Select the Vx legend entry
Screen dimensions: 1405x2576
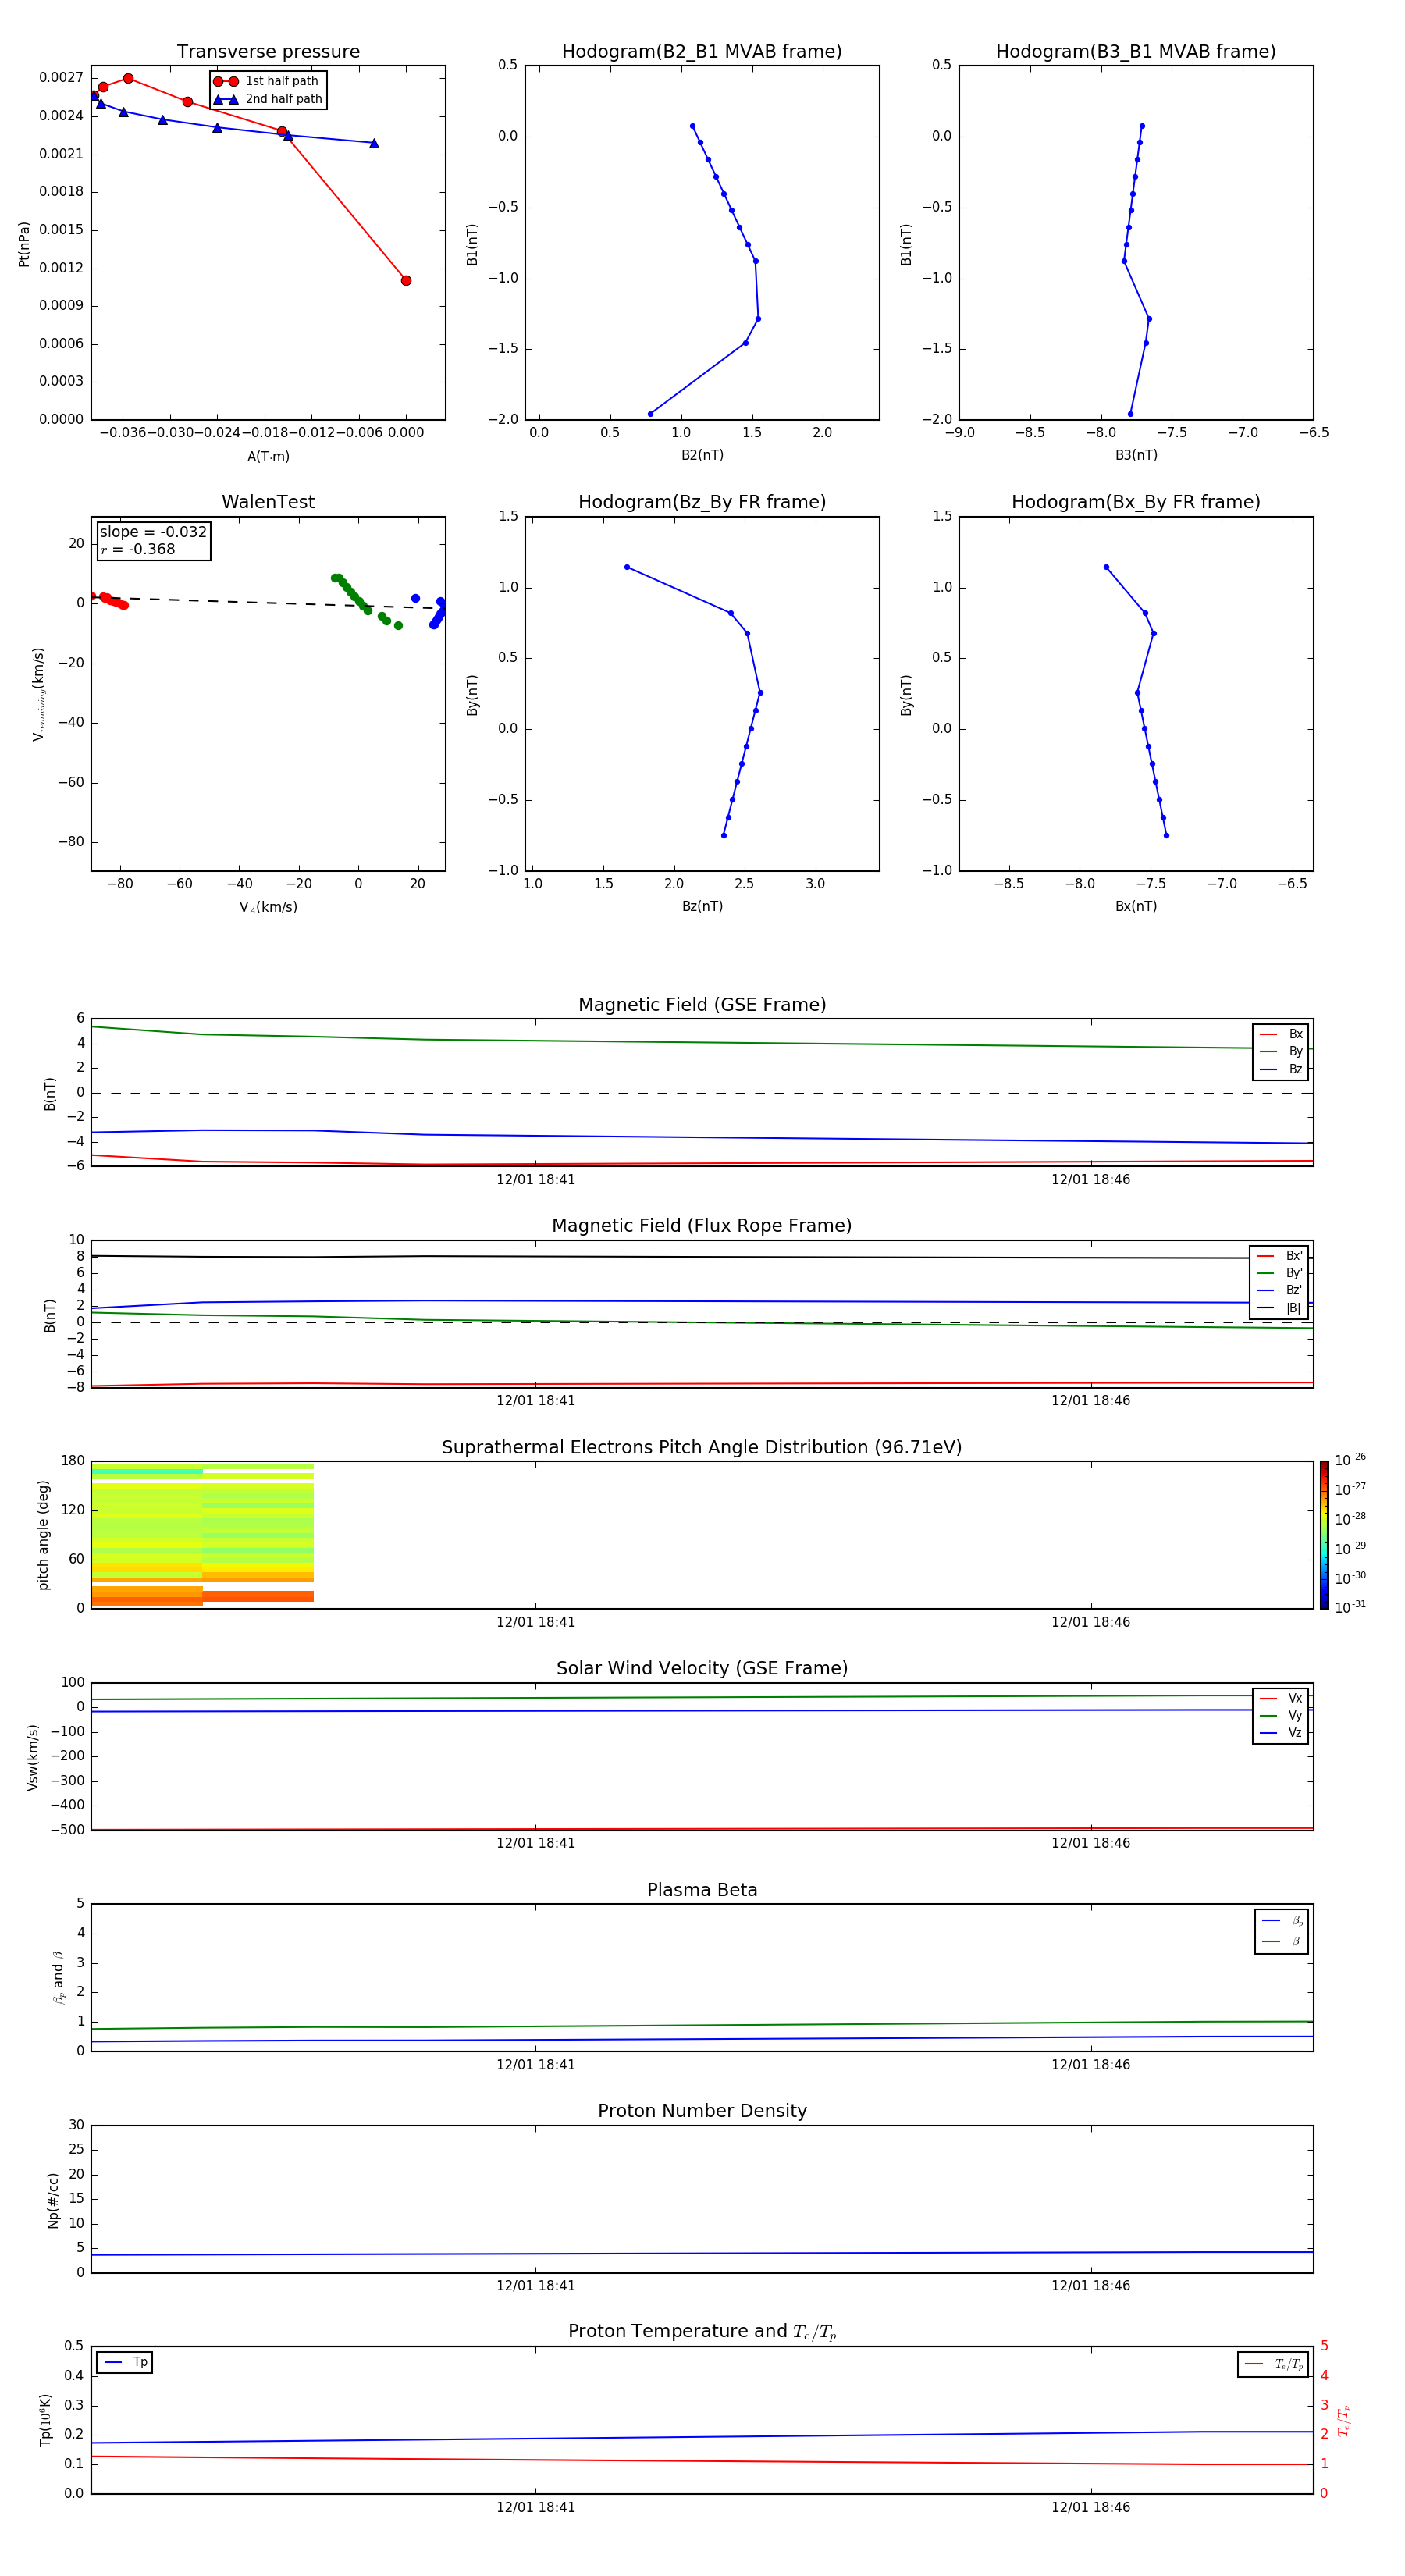pos(1281,1698)
